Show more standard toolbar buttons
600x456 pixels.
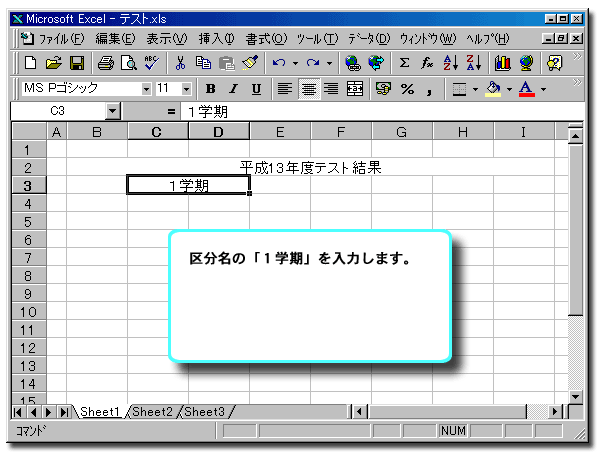click(577, 57)
